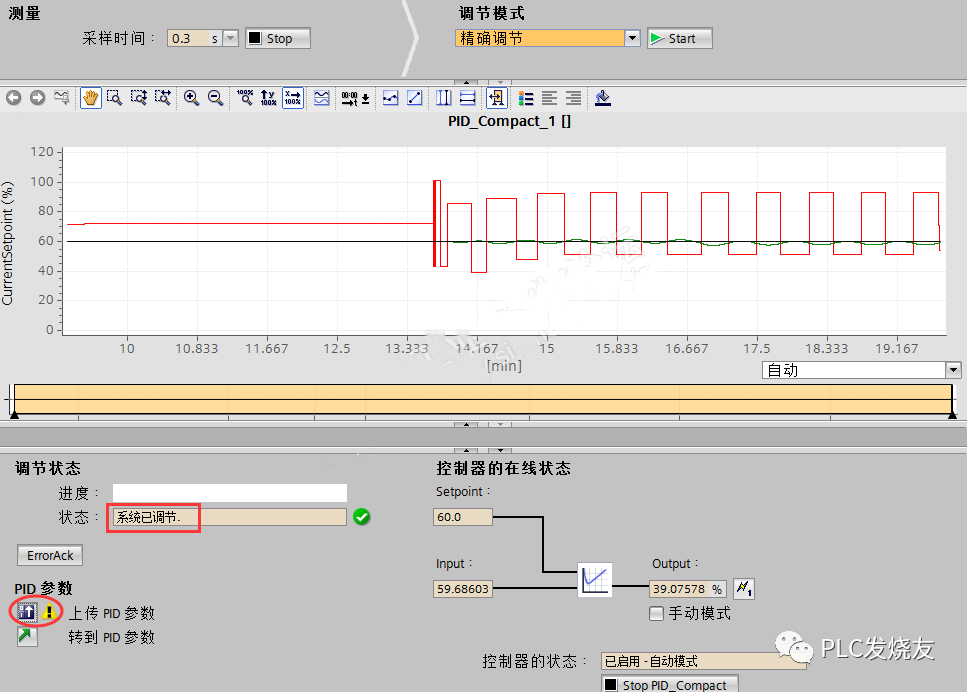
Task: Toggle the scale X axis to 100% icon
Action: coord(293,98)
